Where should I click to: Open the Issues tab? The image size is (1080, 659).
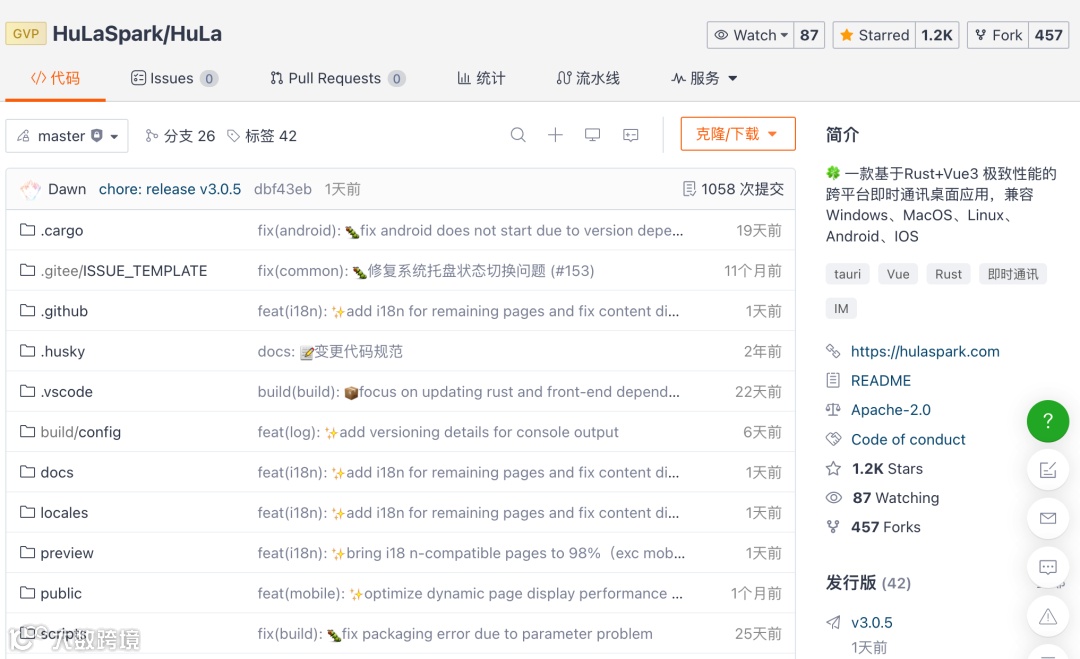[174, 79]
